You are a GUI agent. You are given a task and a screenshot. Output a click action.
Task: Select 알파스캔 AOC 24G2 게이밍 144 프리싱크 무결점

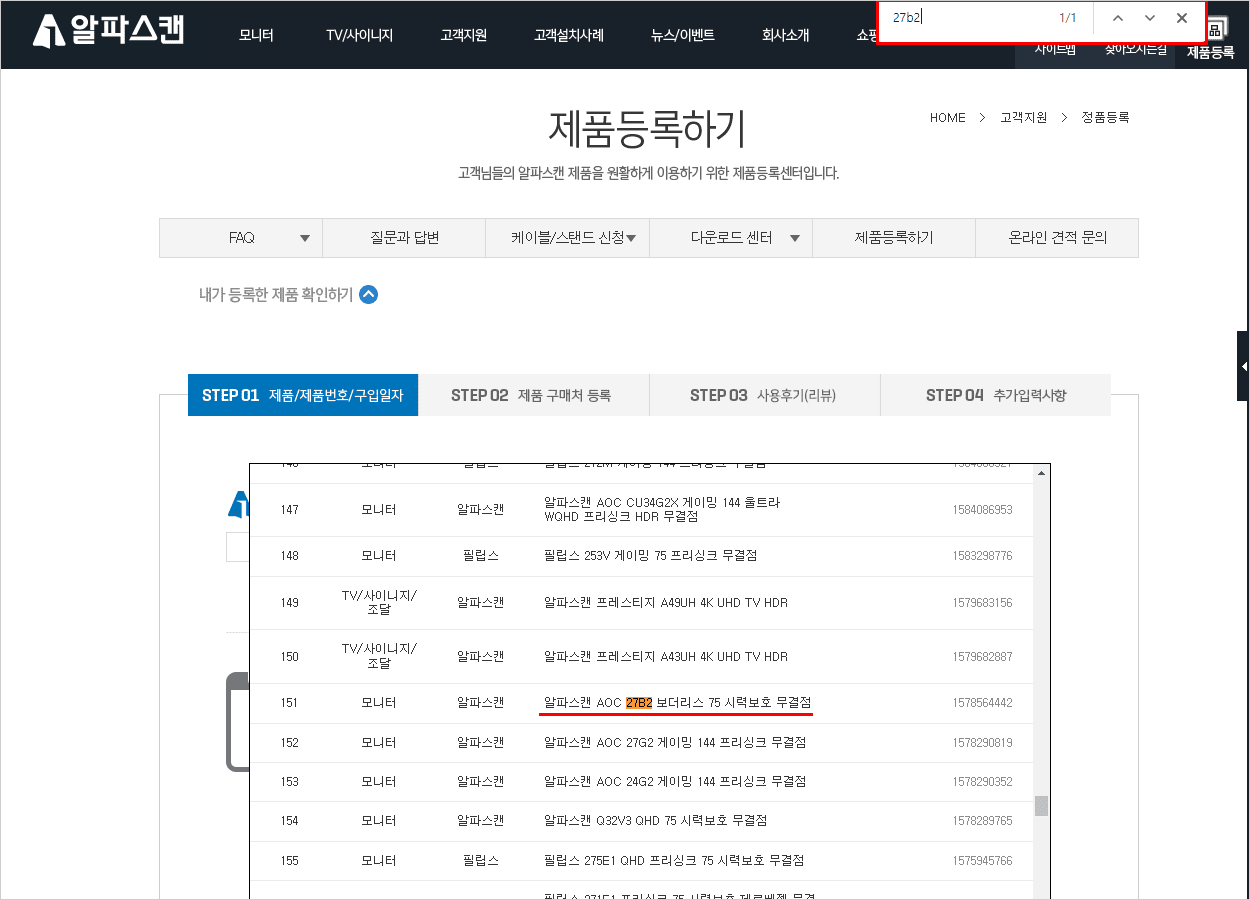[675, 781]
